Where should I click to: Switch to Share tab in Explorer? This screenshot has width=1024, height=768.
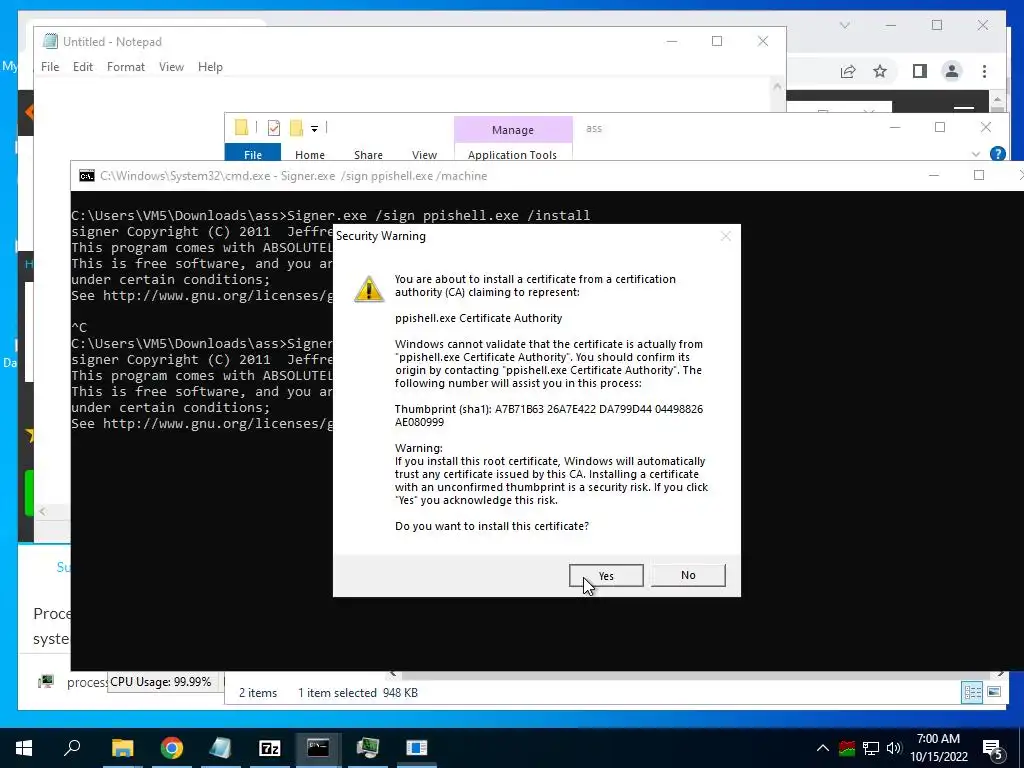[x=368, y=155]
